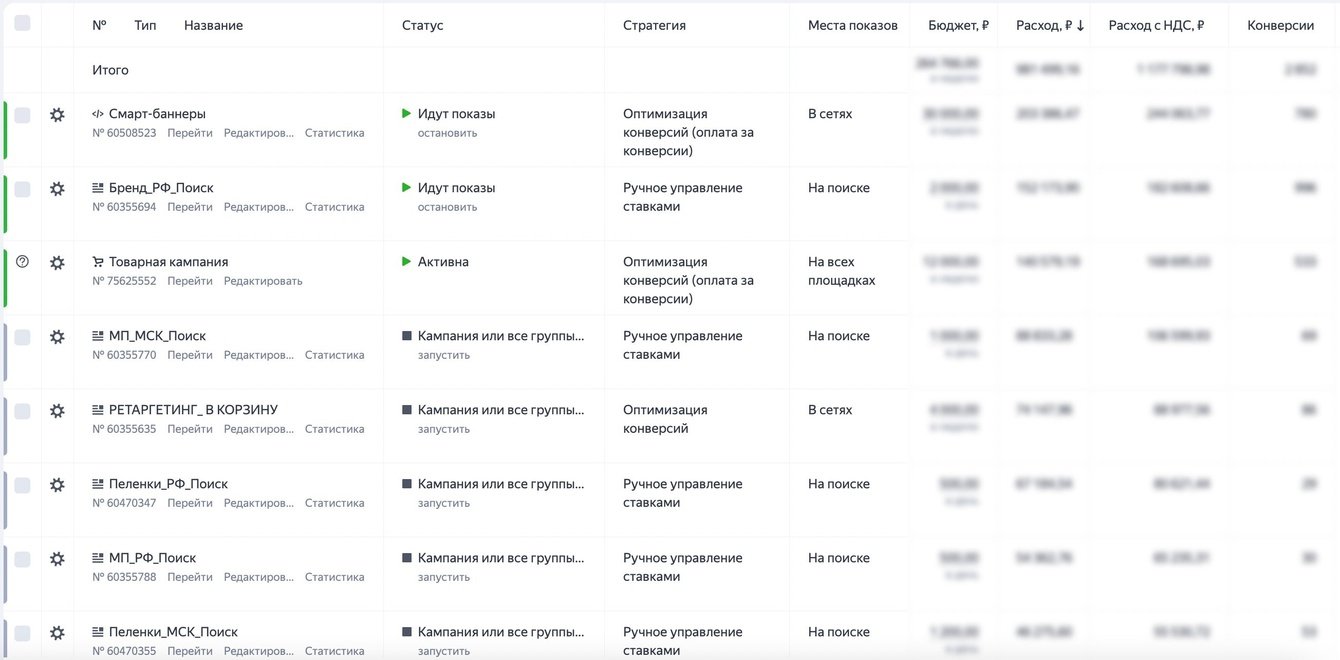
Task: Open the Пеленки_РФ_Поиск campaign name
Action: tap(168, 484)
